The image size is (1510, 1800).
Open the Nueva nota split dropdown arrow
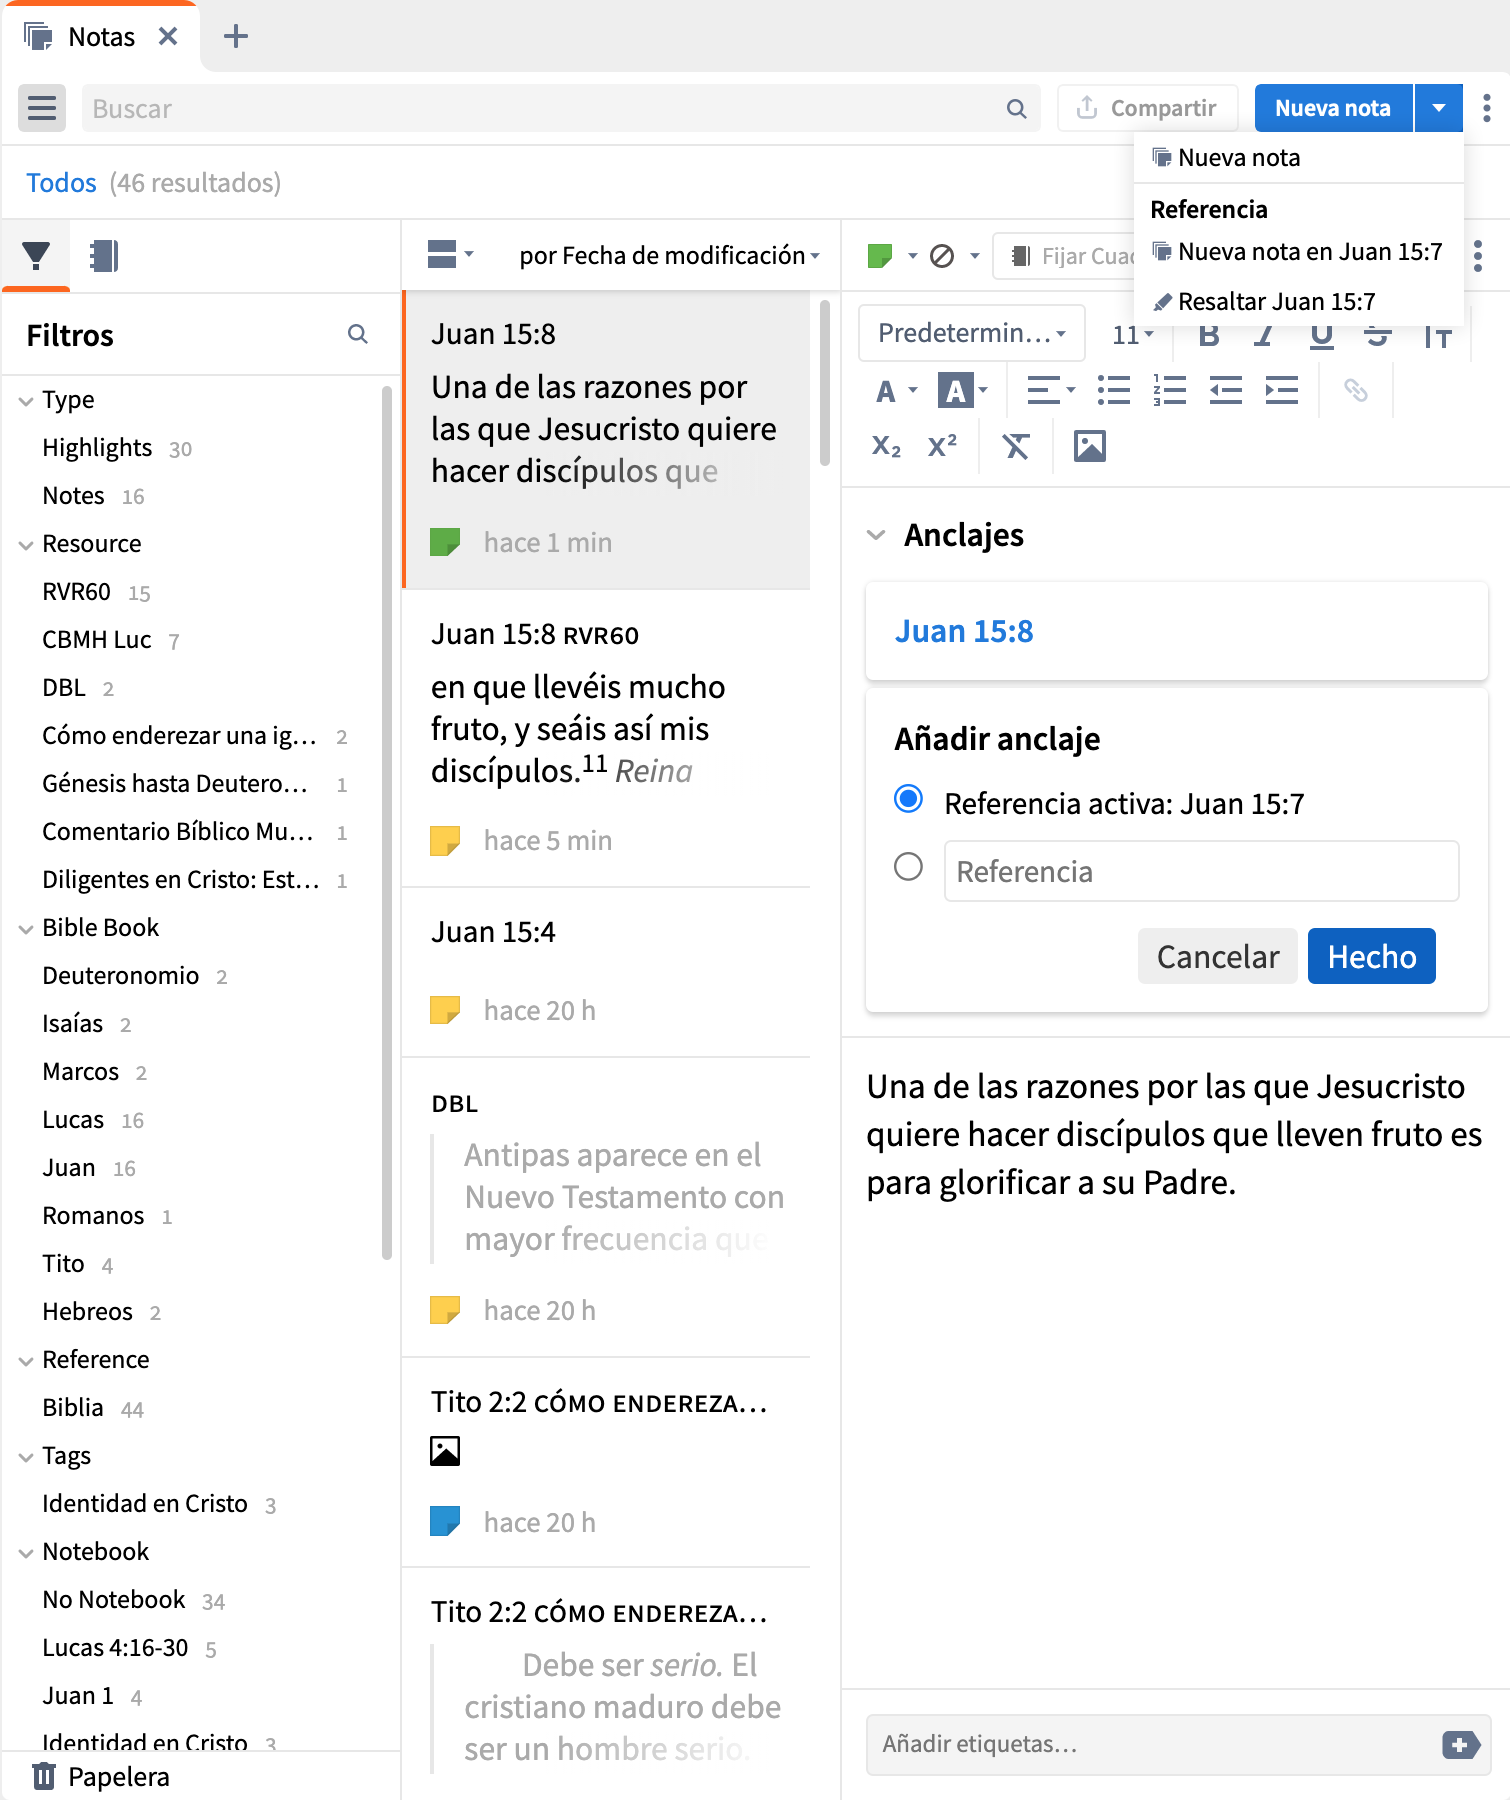click(x=1439, y=108)
